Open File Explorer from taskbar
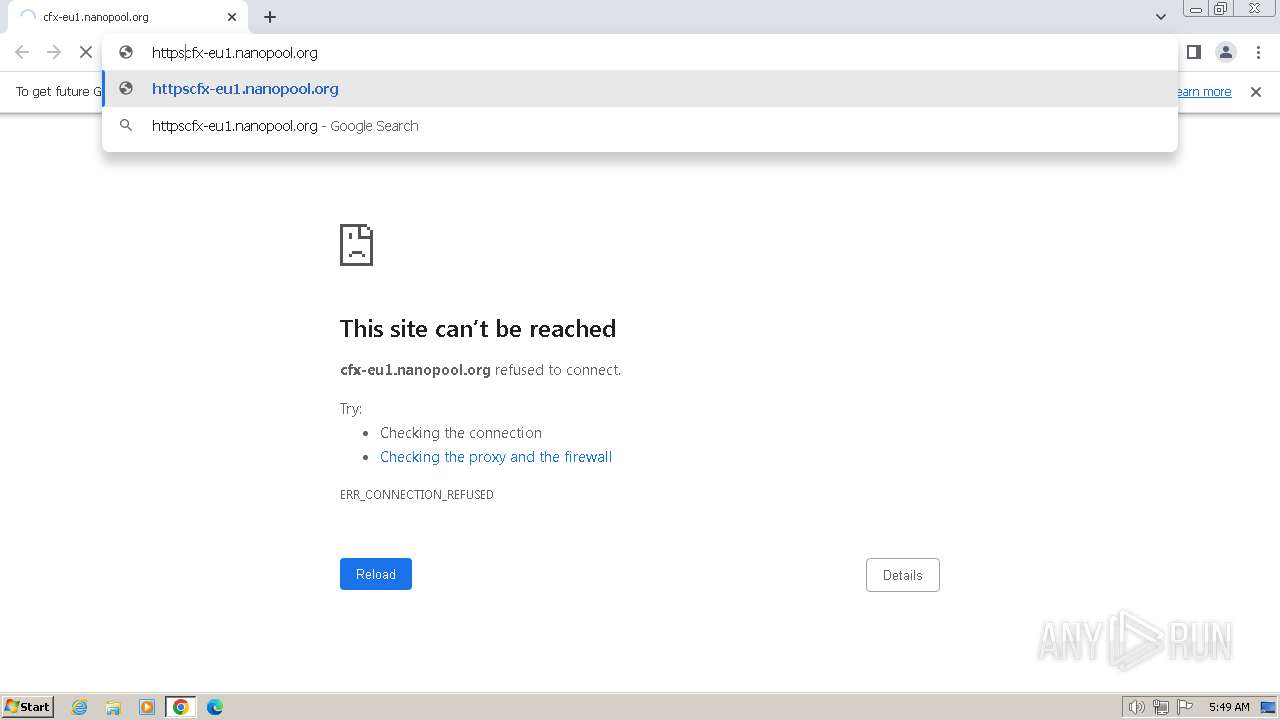The height and width of the screenshot is (720, 1280). (x=113, y=707)
